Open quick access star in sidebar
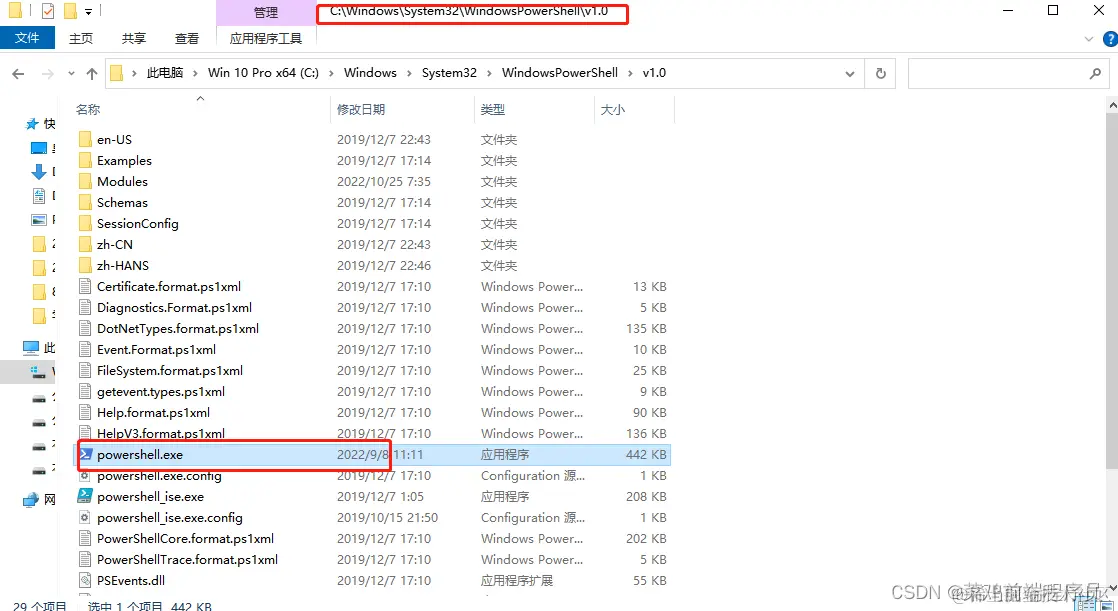 (x=32, y=124)
